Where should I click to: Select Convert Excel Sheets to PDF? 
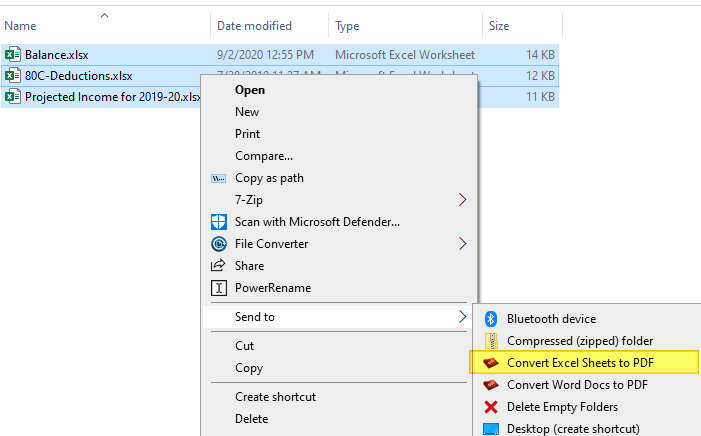(x=580, y=363)
